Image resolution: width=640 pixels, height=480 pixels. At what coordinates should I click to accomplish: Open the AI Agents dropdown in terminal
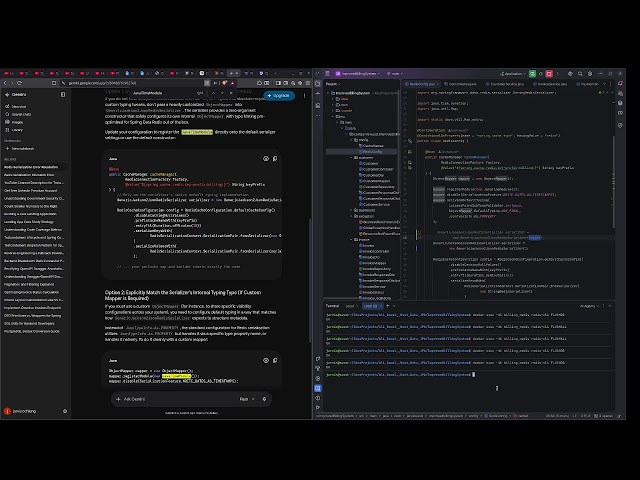click(589, 306)
